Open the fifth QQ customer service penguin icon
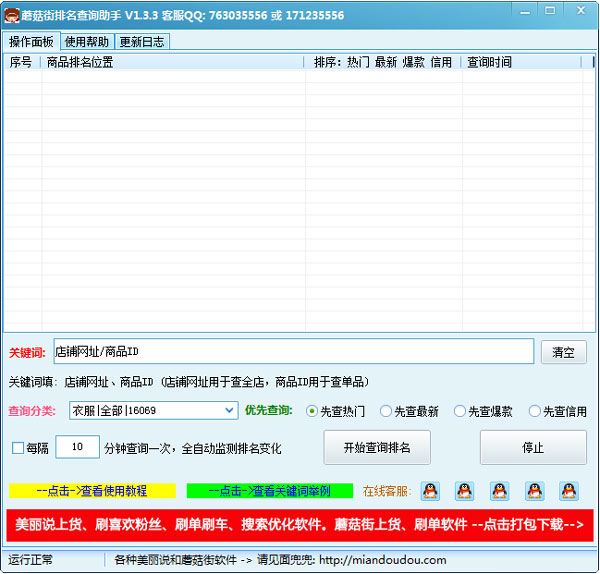Image resolution: width=600 pixels, height=574 pixels. (569, 491)
